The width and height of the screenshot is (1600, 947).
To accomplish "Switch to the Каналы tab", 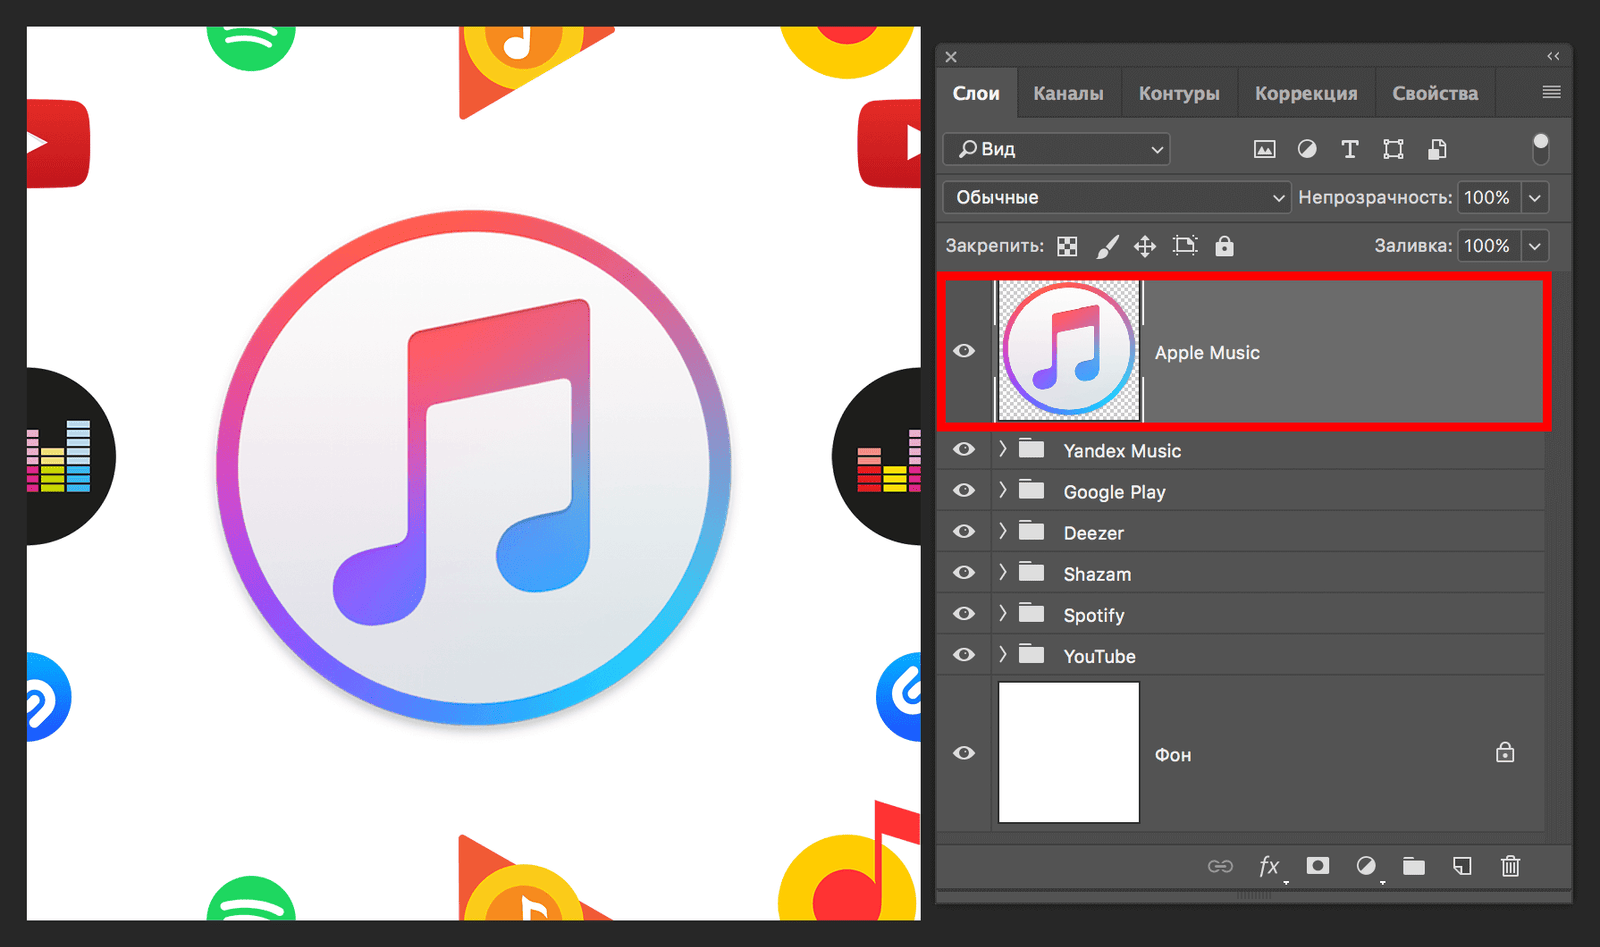I will tap(1068, 93).
